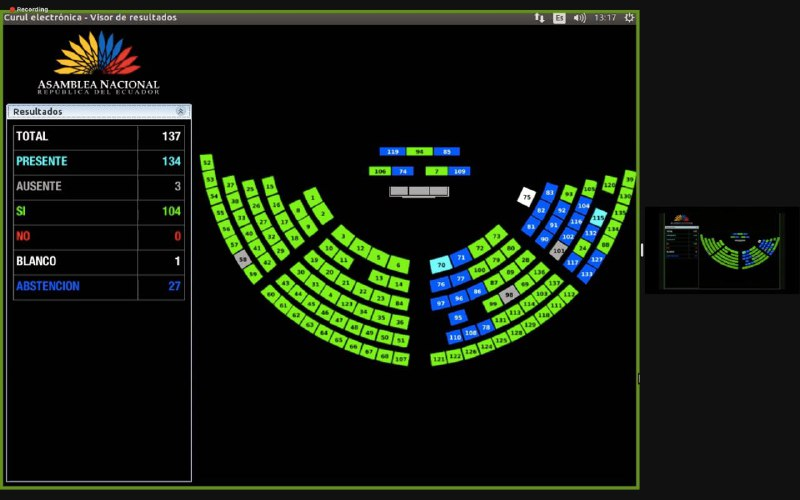Click the BLANCO row label

pos(36,261)
